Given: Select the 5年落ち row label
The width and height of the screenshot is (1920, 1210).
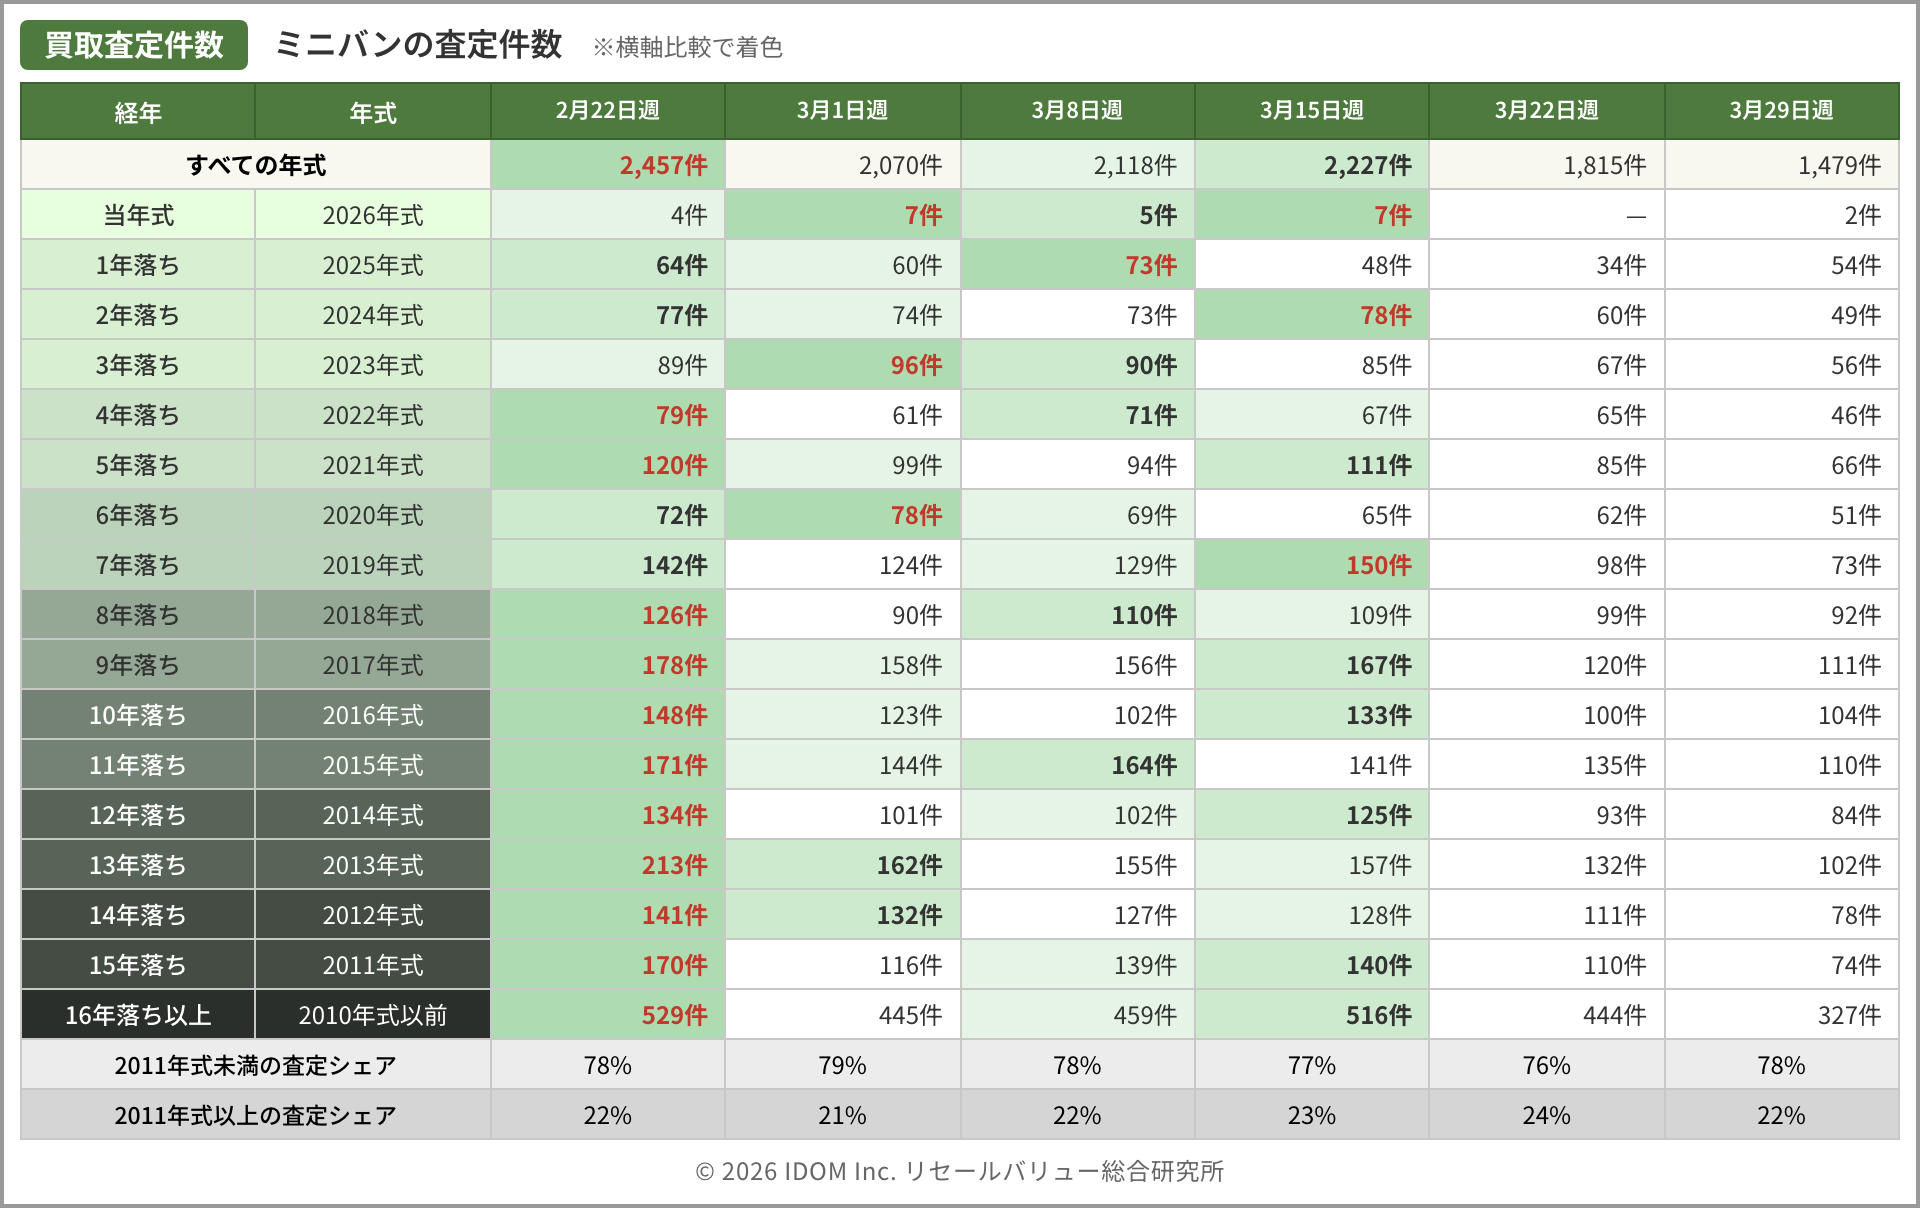Looking at the screenshot, I should [138, 465].
